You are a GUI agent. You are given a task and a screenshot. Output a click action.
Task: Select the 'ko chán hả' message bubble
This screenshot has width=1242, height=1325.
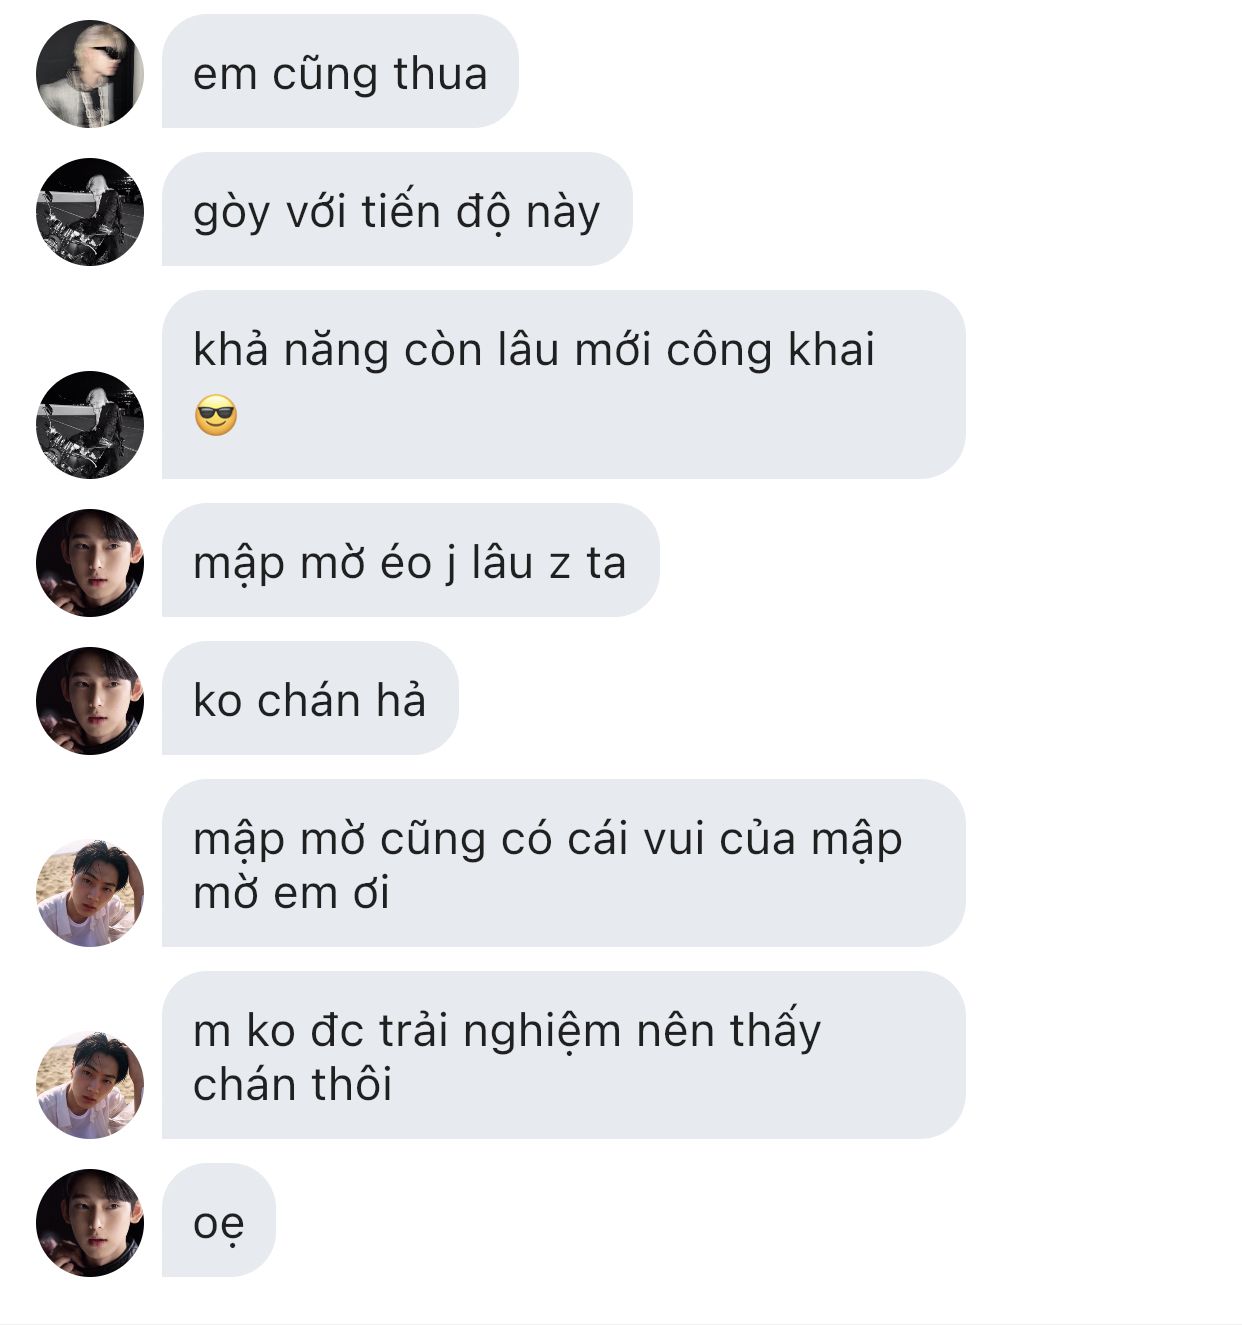click(x=310, y=698)
